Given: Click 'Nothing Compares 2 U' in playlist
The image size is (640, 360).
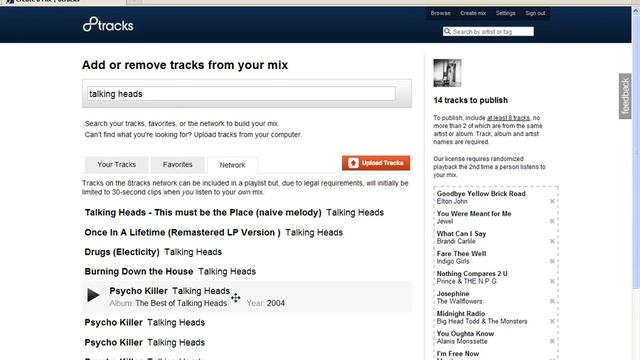Looking at the screenshot, I should (472, 274).
